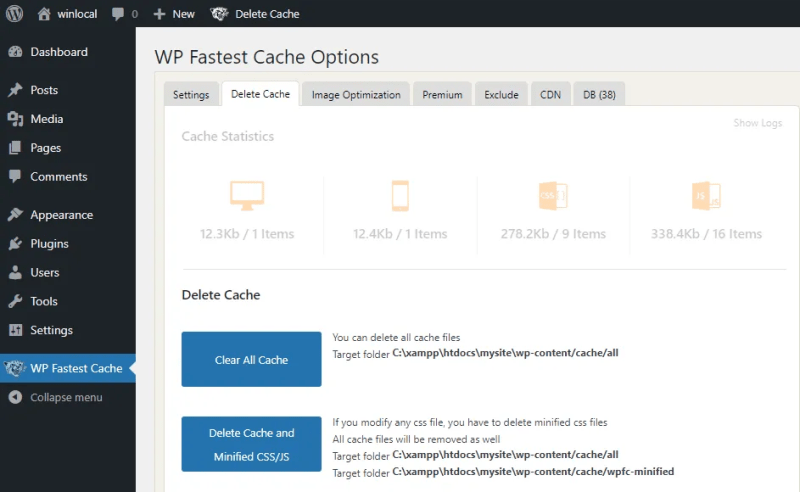Click Delete Cache and Minified CSS/JS button
The height and width of the screenshot is (492, 800).
pyautogui.click(x=252, y=444)
